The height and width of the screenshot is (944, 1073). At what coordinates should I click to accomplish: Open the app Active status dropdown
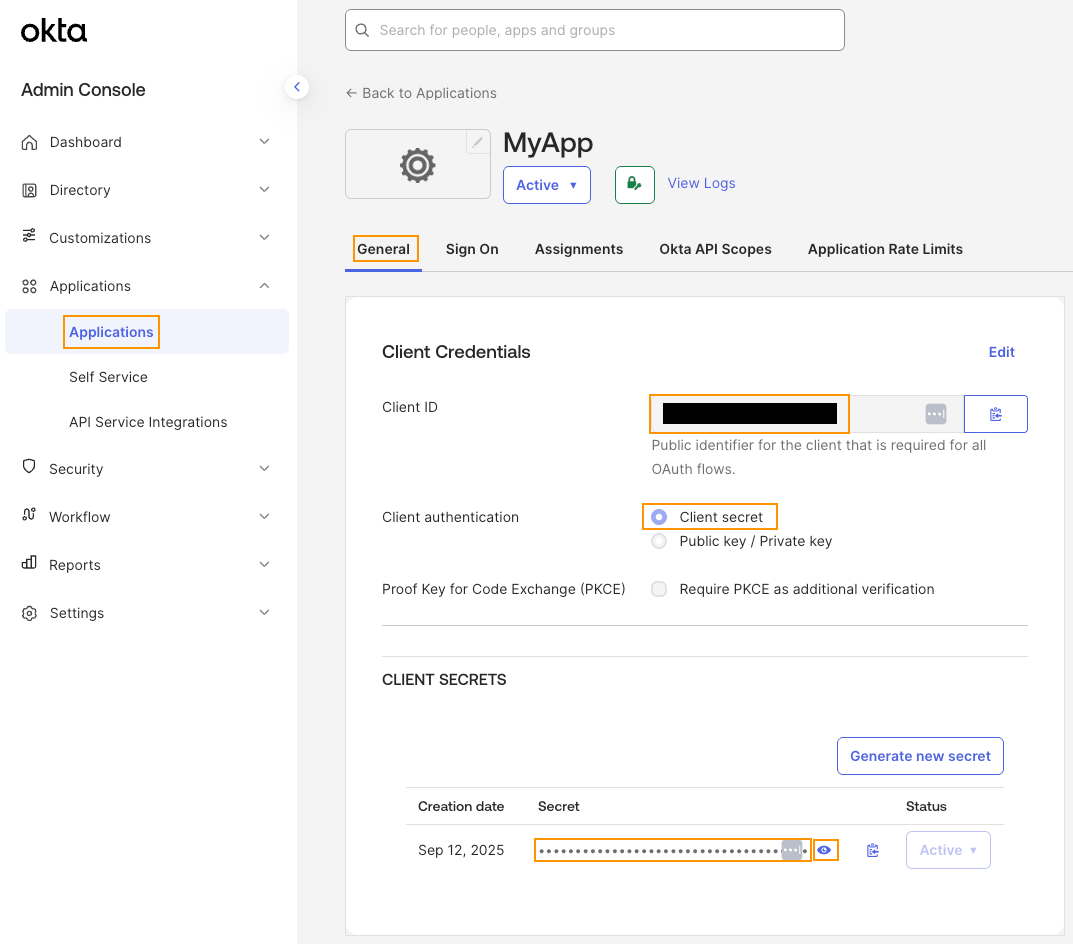[x=547, y=185]
